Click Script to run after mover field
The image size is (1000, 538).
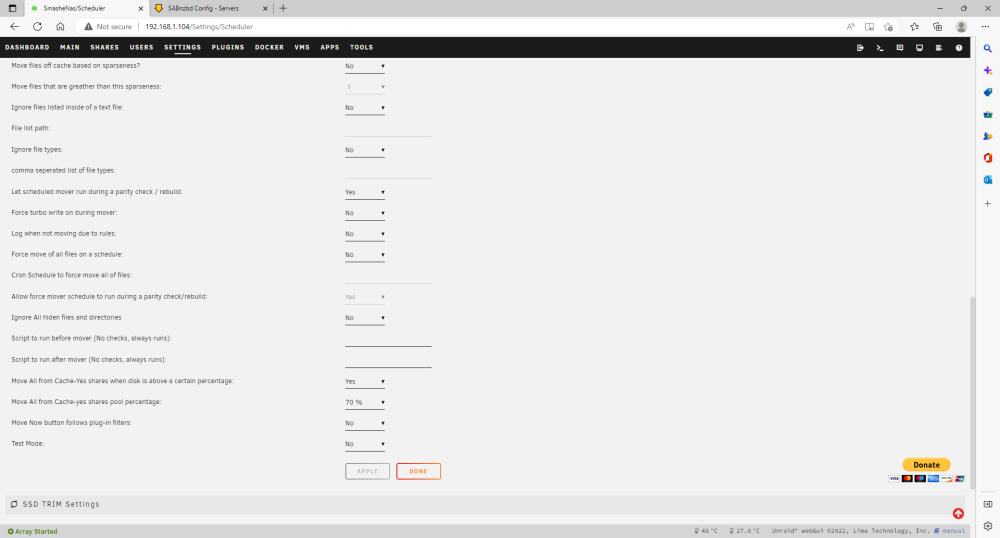(x=388, y=360)
